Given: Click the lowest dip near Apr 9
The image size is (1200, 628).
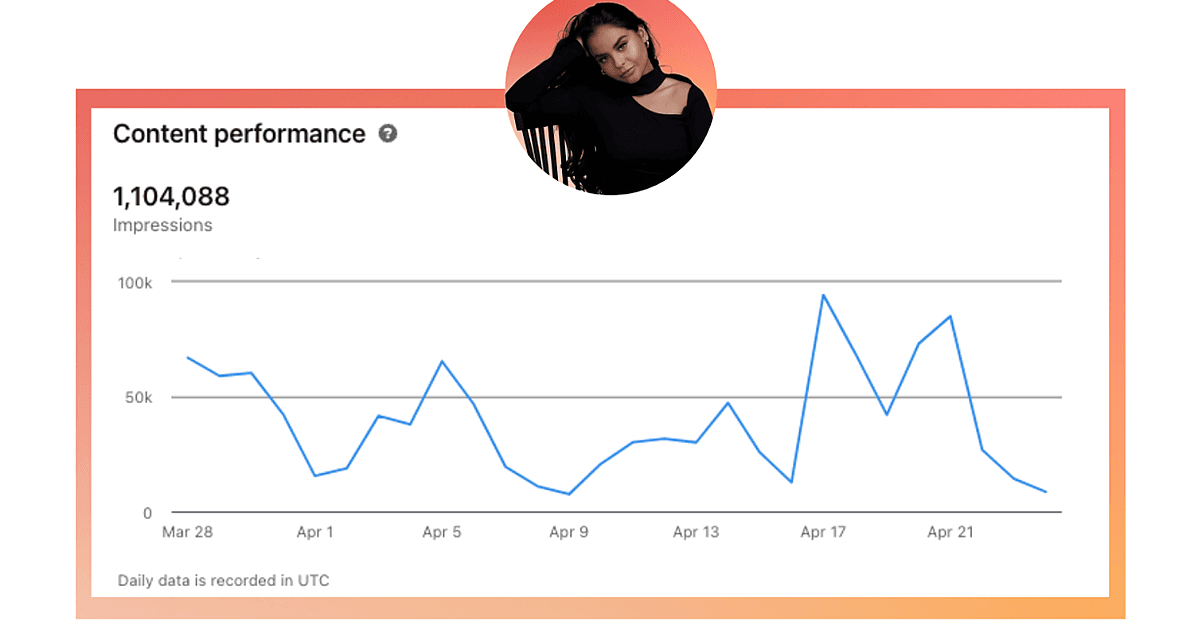Looking at the screenshot, I should 569,494.
